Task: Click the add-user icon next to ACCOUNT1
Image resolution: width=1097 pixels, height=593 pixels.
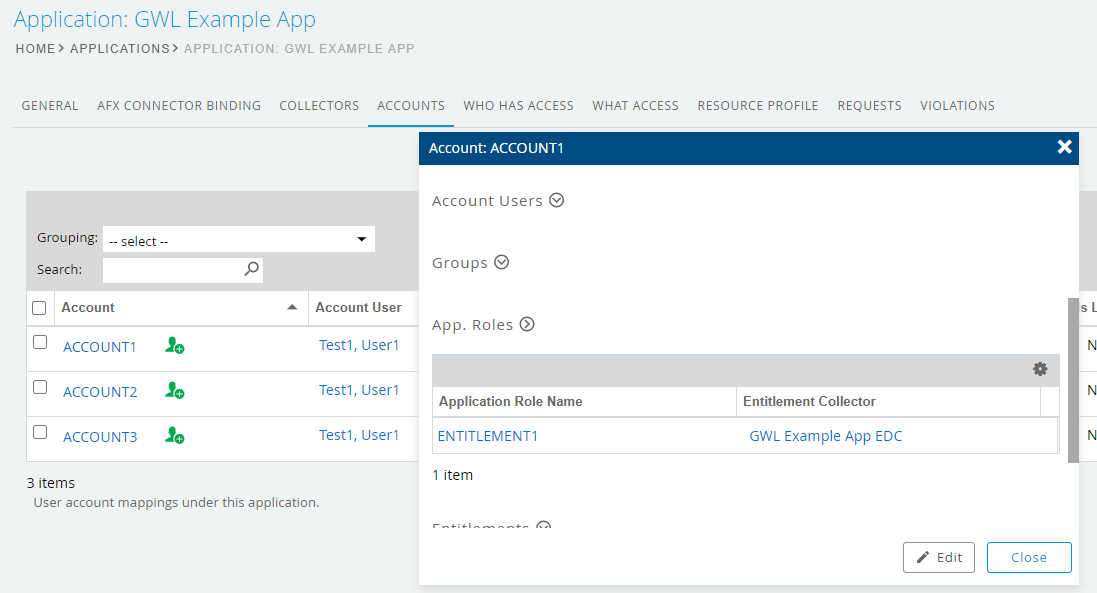Action: coord(175,346)
